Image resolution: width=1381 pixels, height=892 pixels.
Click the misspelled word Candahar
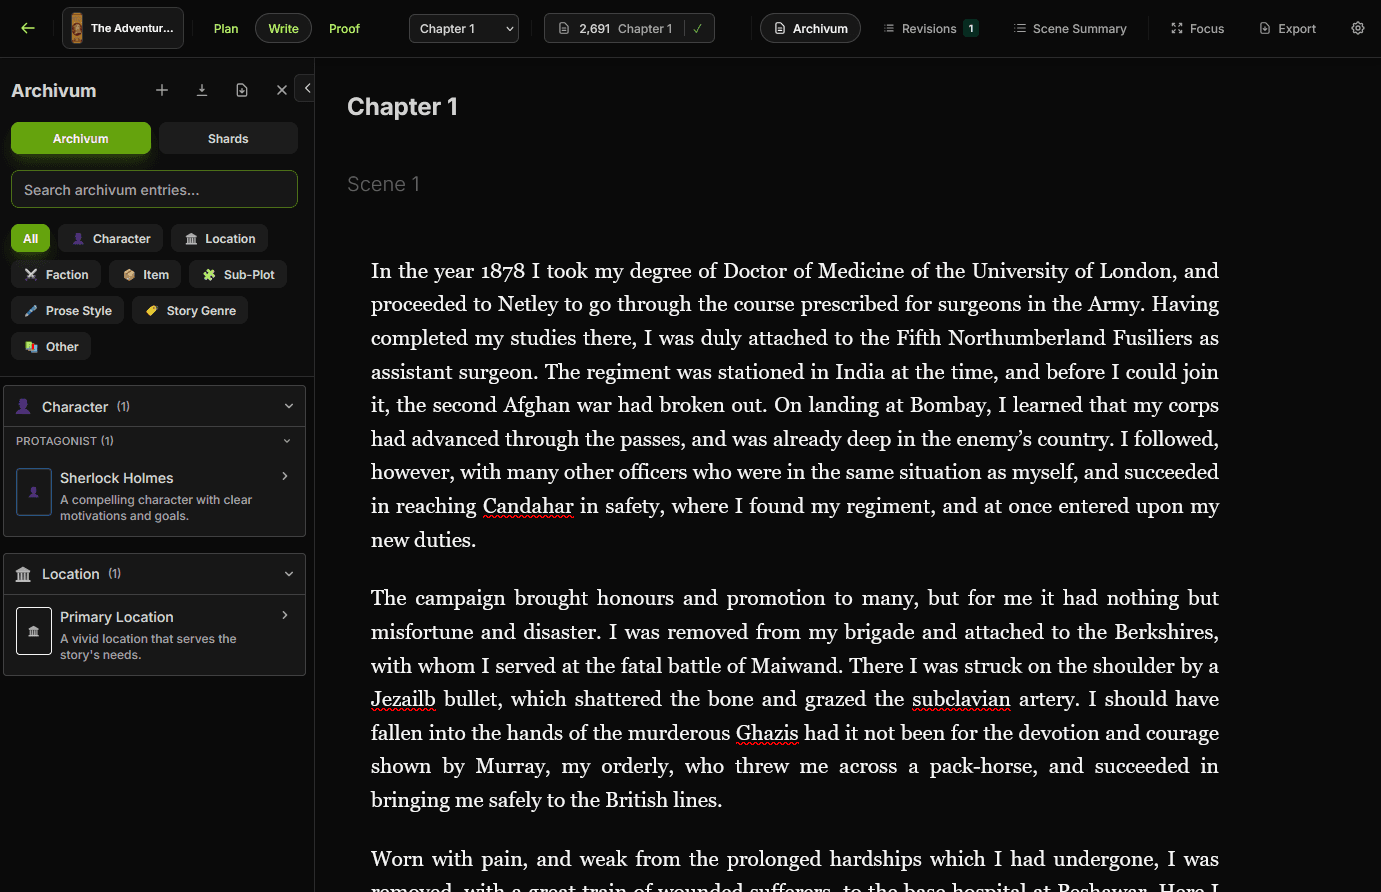pos(528,506)
